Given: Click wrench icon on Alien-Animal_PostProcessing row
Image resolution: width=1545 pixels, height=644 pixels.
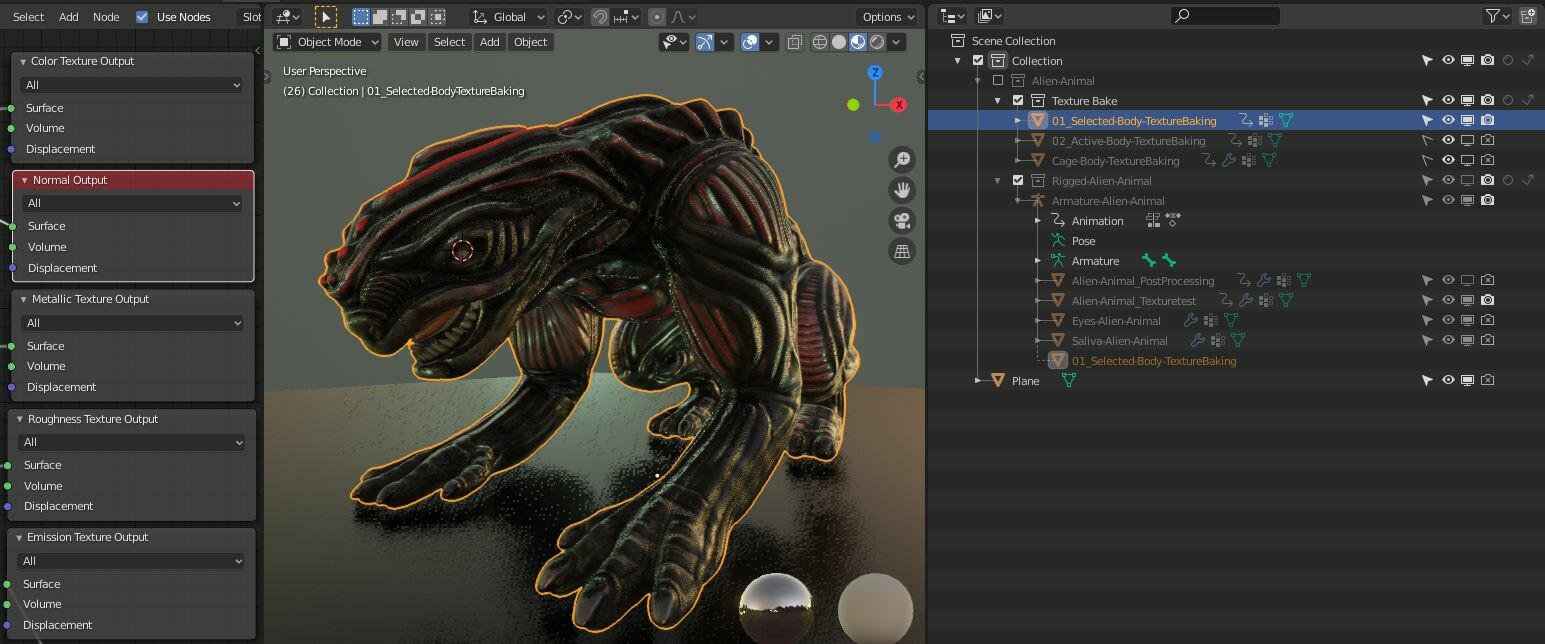Looking at the screenshot, I should 1264,281.
